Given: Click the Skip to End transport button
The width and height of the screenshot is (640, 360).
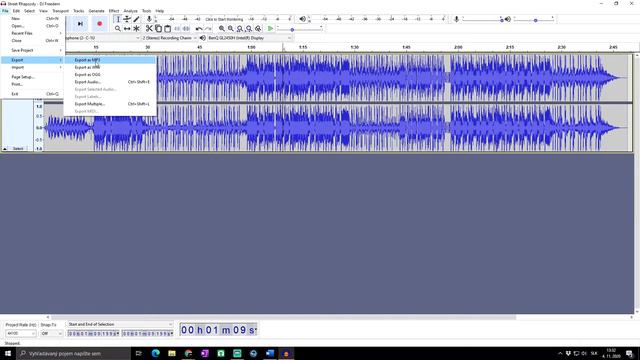Looking at the screenshot, I should 80,24.
